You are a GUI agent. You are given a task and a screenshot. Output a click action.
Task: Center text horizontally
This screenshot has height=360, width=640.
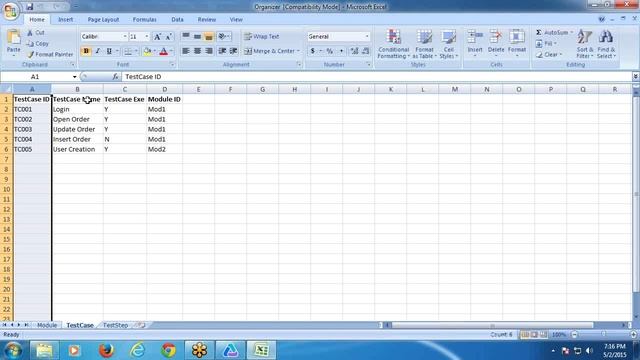(x=197, y=51)
